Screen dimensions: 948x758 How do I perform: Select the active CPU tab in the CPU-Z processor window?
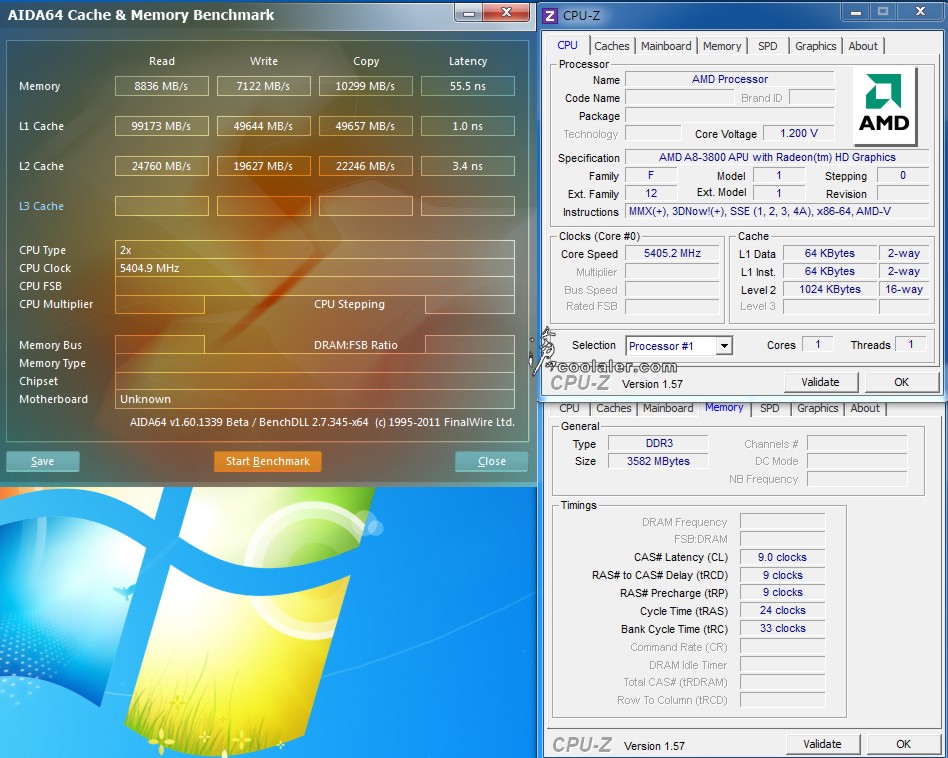[568, 45]
